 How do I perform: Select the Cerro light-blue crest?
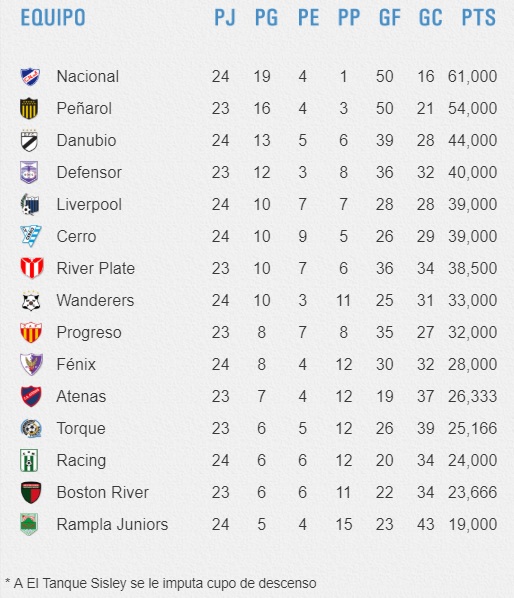point(31,236)
